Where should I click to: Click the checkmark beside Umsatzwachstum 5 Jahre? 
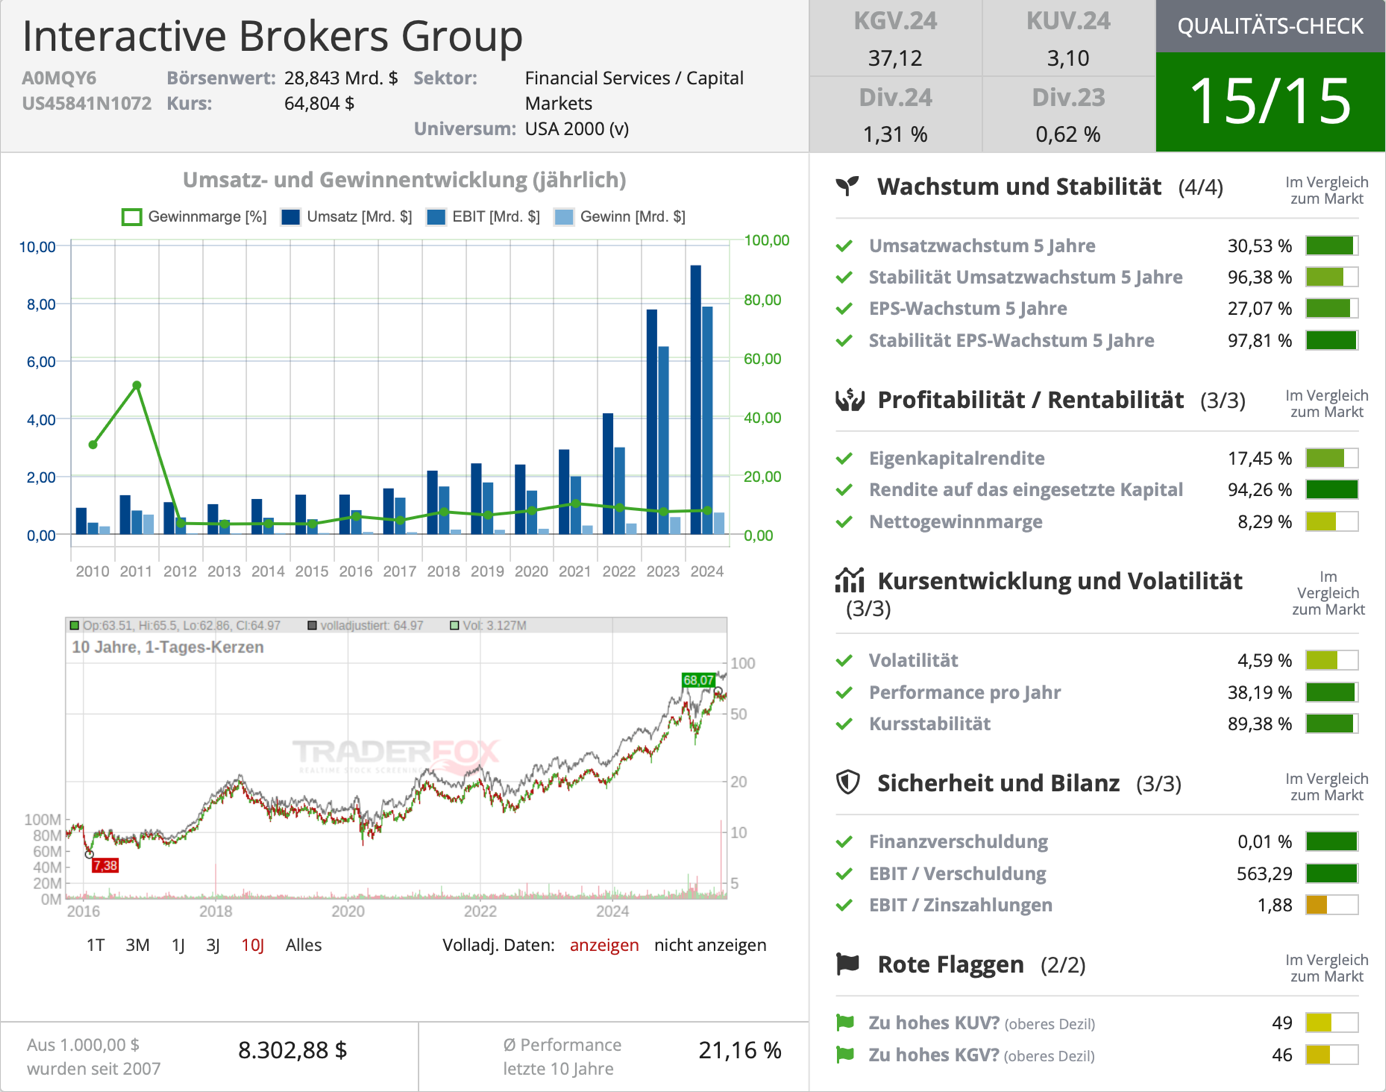pos(845,246)
